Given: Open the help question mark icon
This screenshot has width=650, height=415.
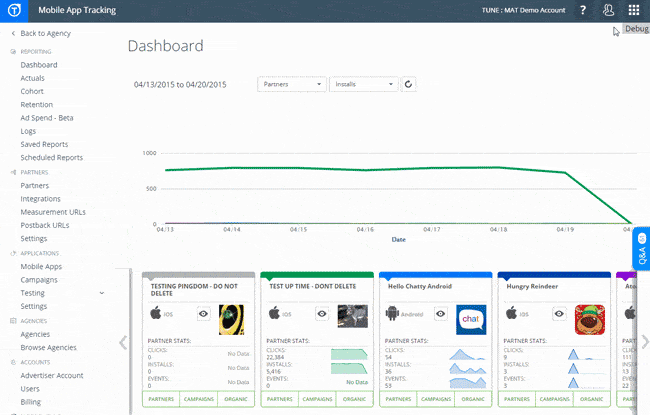Looking at the screenshot, I should [x=583, y=10].
